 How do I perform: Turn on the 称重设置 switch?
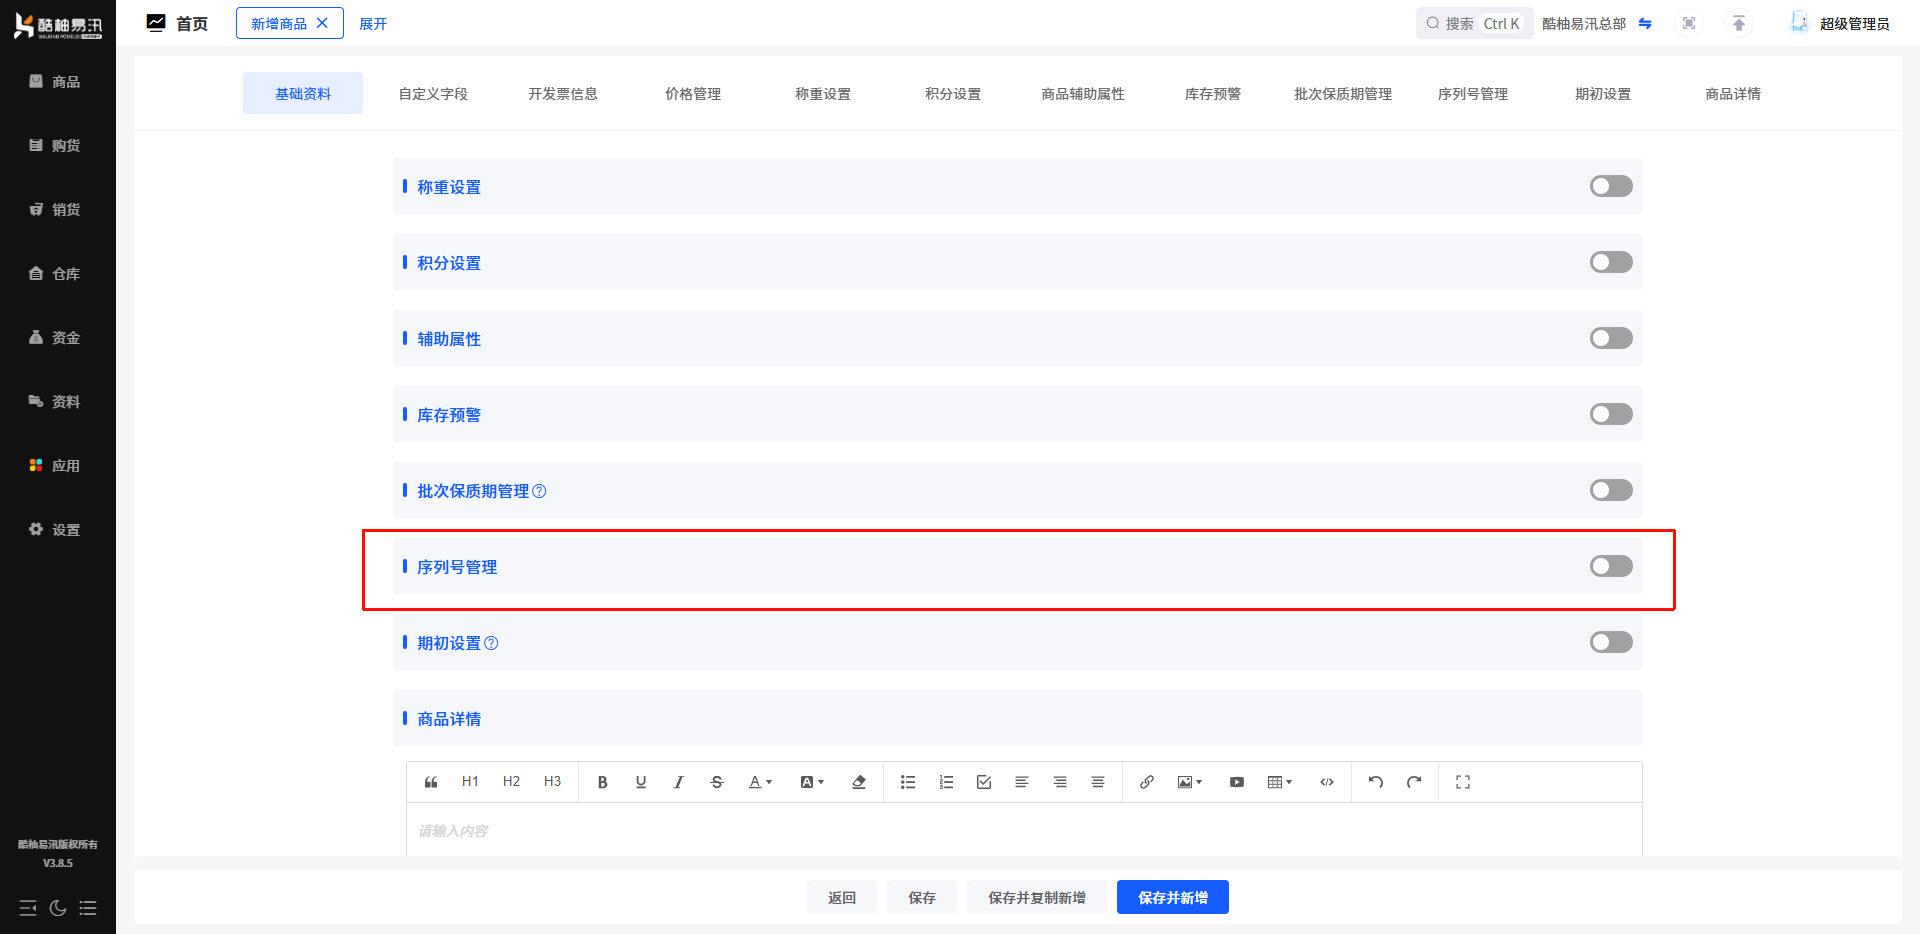click(1610, 186)
